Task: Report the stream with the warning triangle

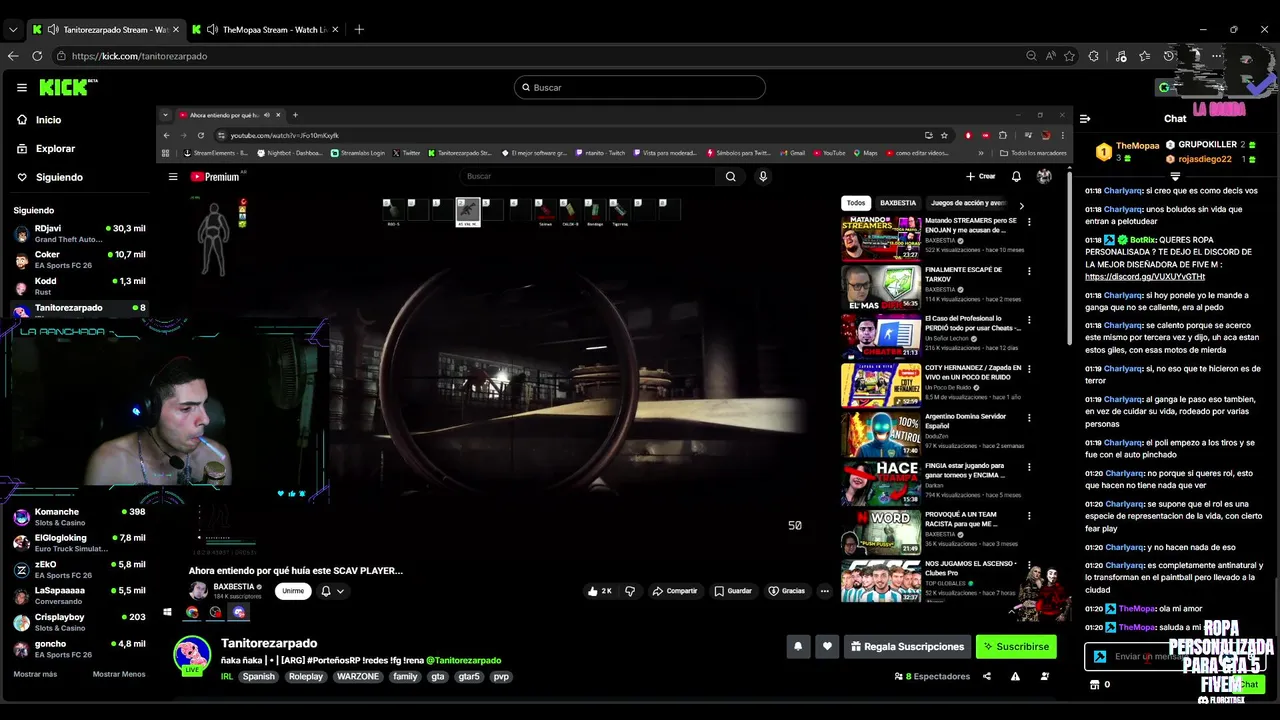Action: (x=1015, y=676)
